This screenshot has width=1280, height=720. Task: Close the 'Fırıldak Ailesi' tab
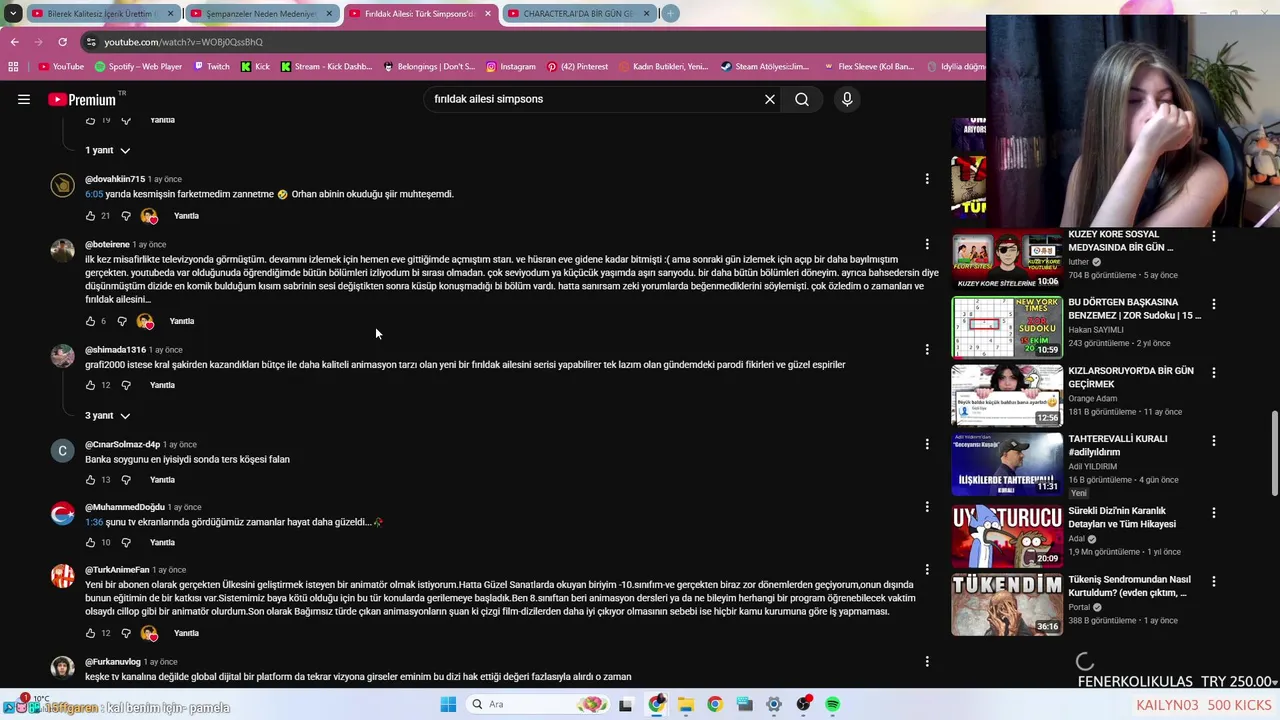[x=488, y=13]
